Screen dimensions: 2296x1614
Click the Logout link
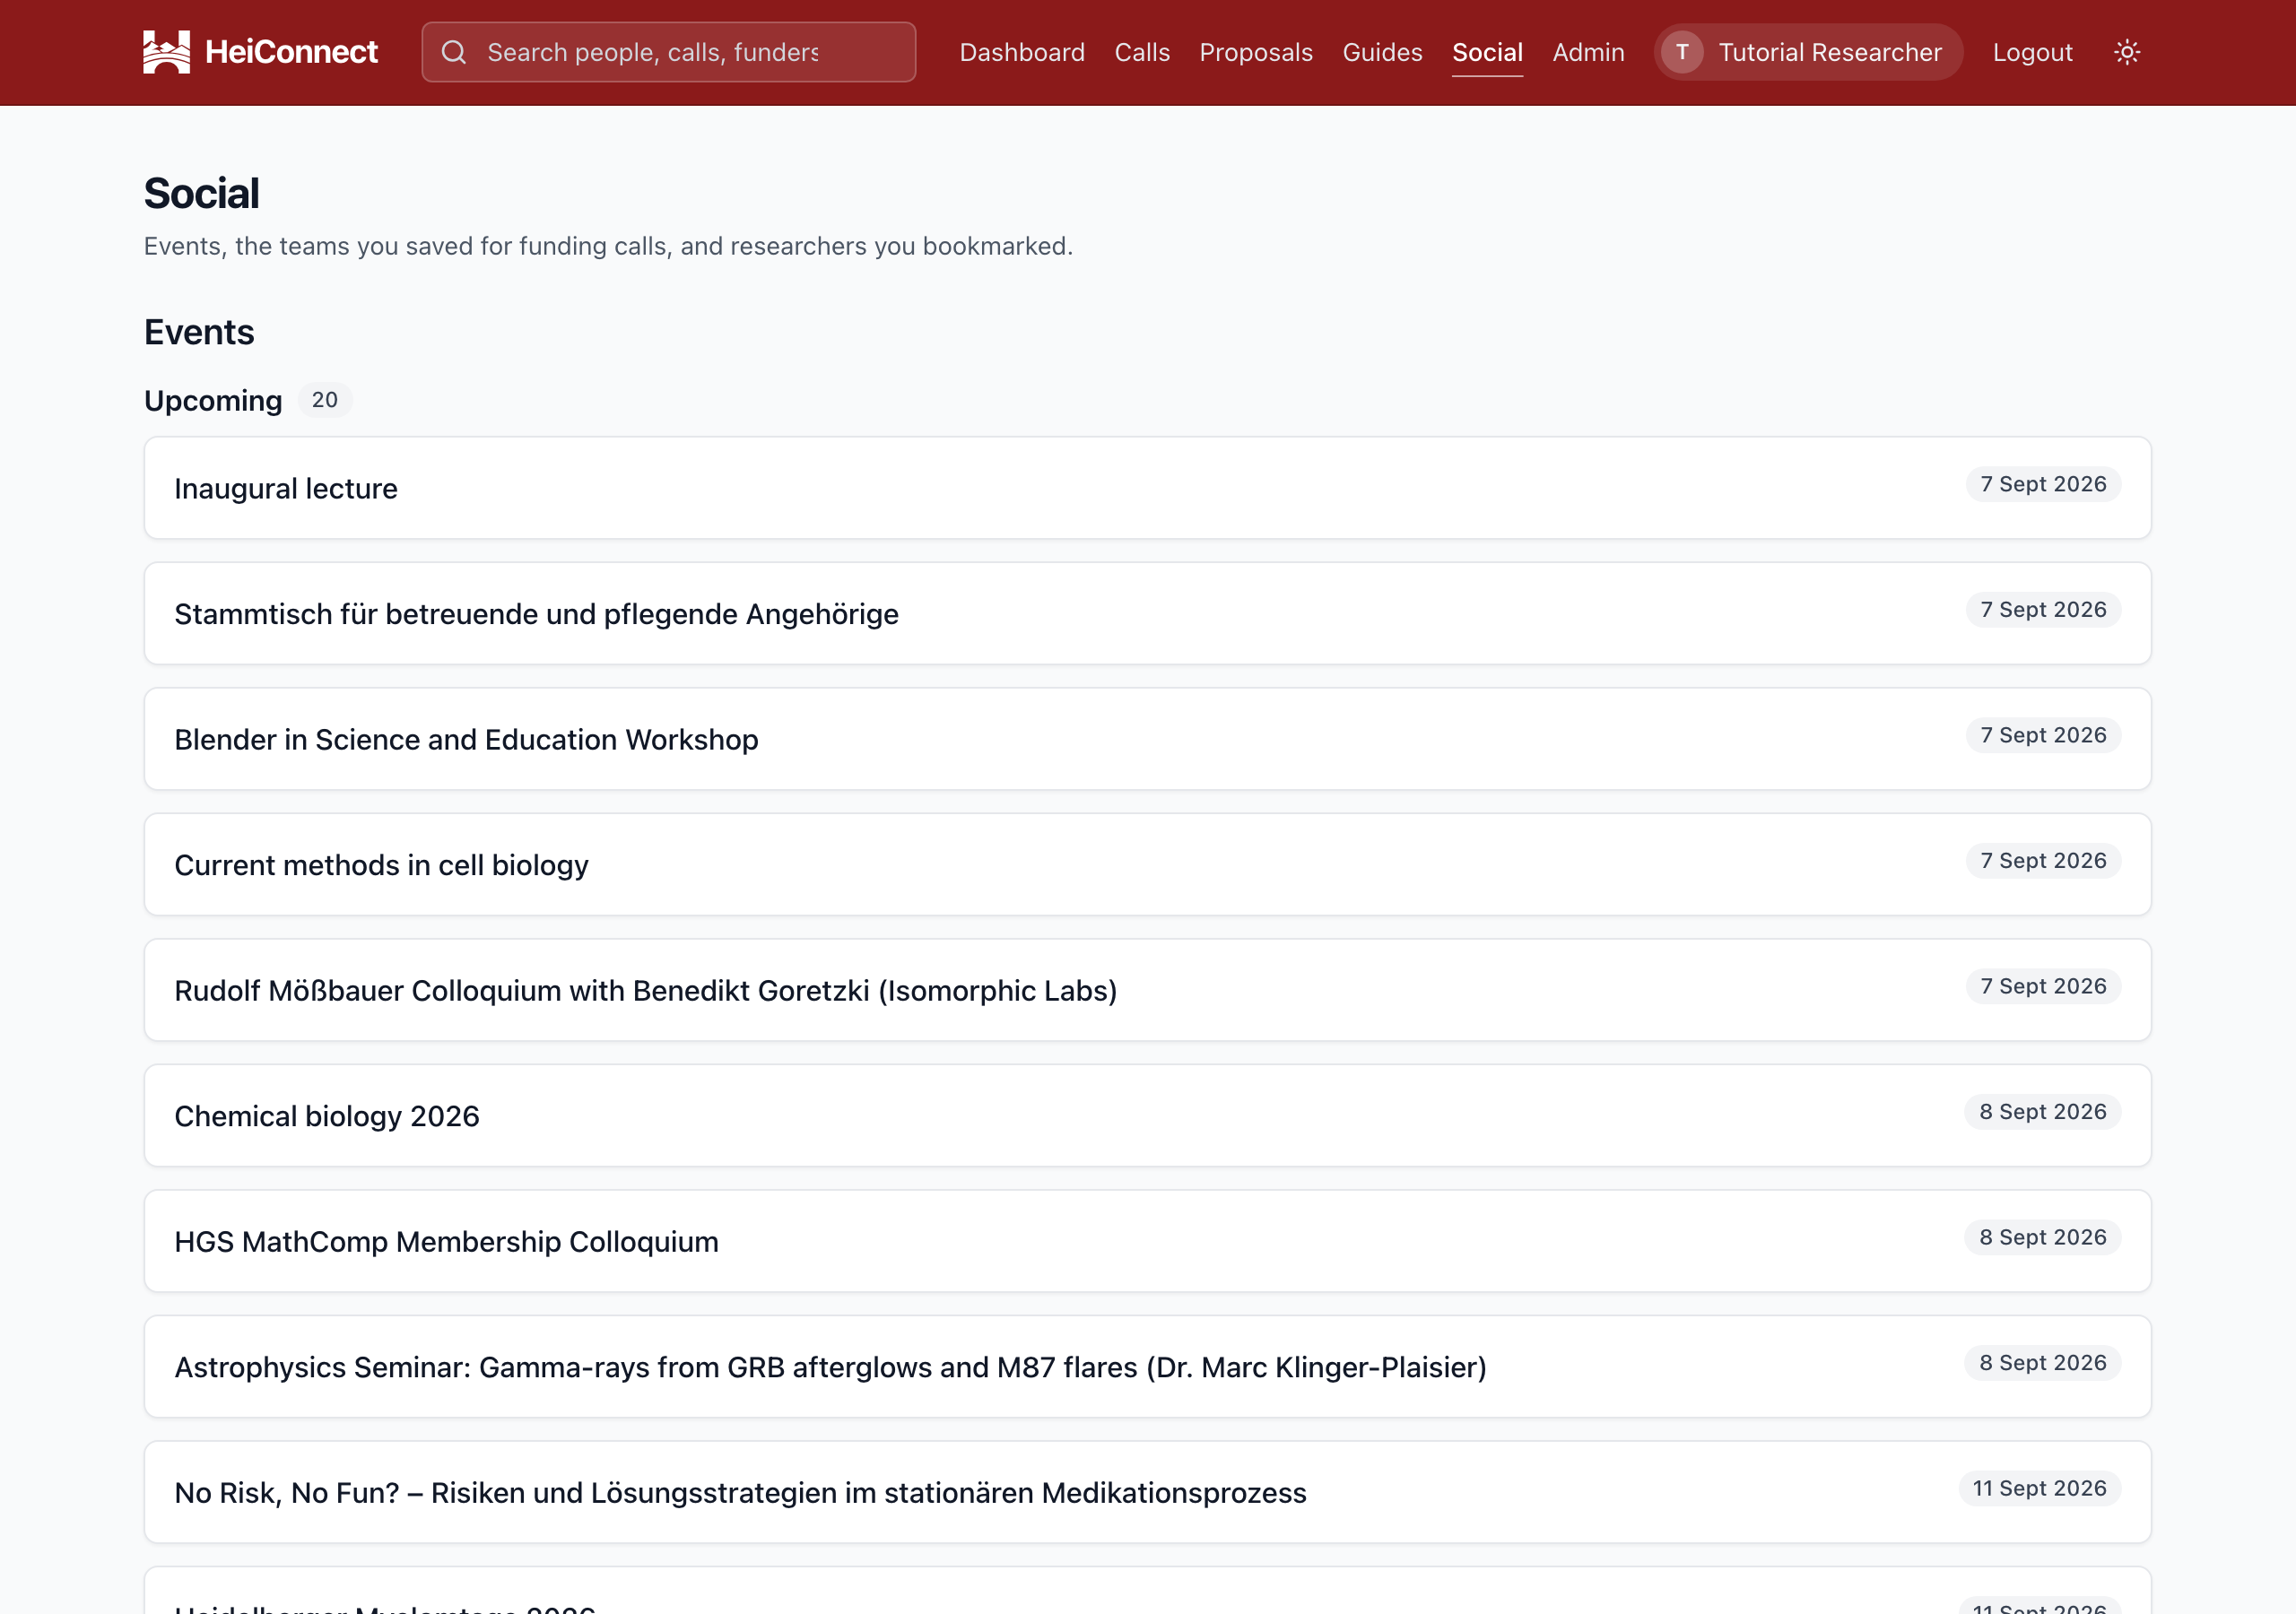(2032, 52)
